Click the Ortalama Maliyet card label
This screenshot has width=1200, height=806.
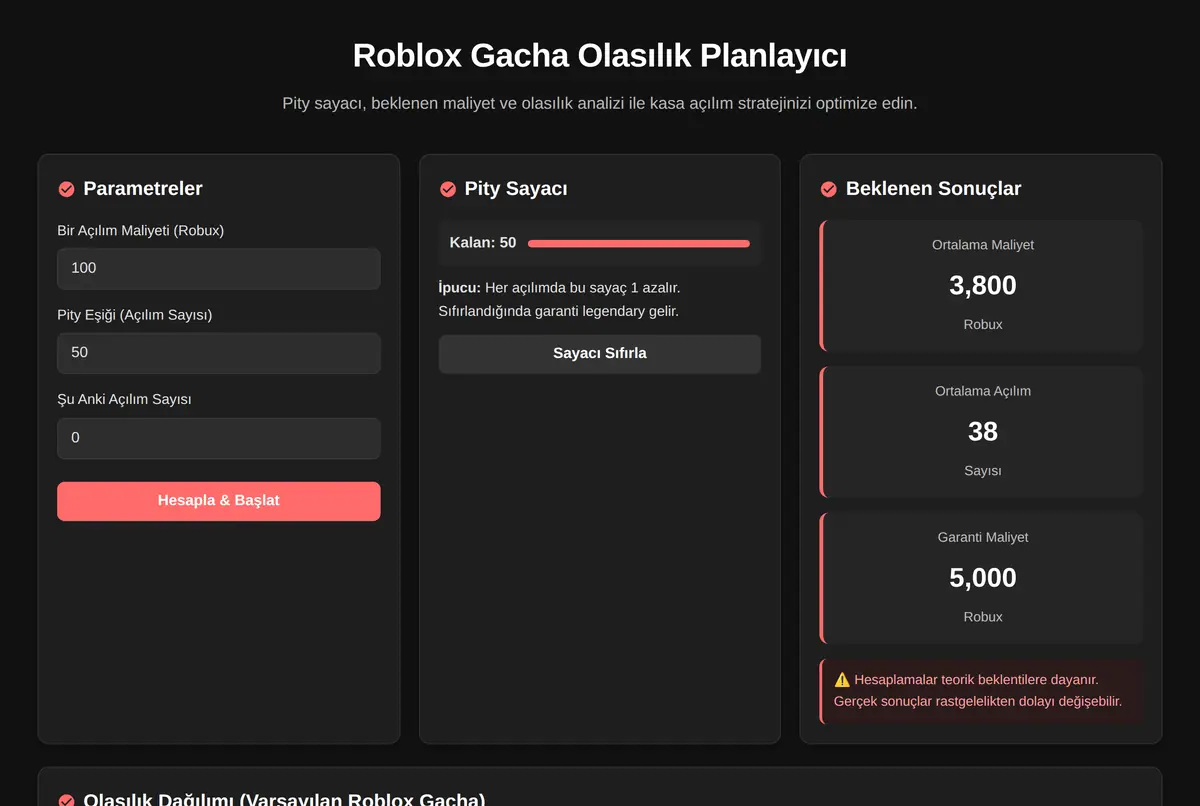[x=983, y=245]
